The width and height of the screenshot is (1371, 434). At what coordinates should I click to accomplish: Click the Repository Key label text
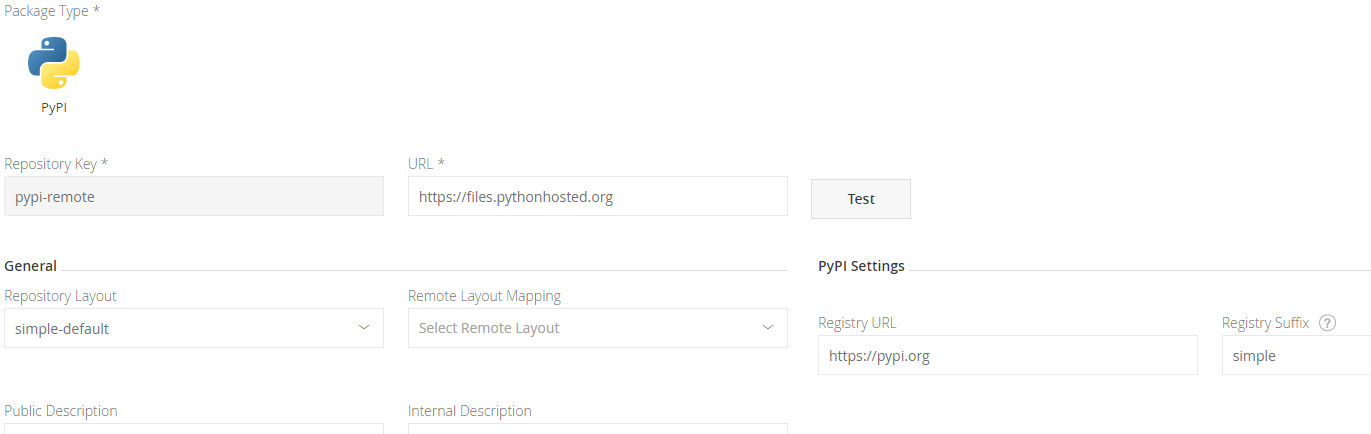[55, 163]
